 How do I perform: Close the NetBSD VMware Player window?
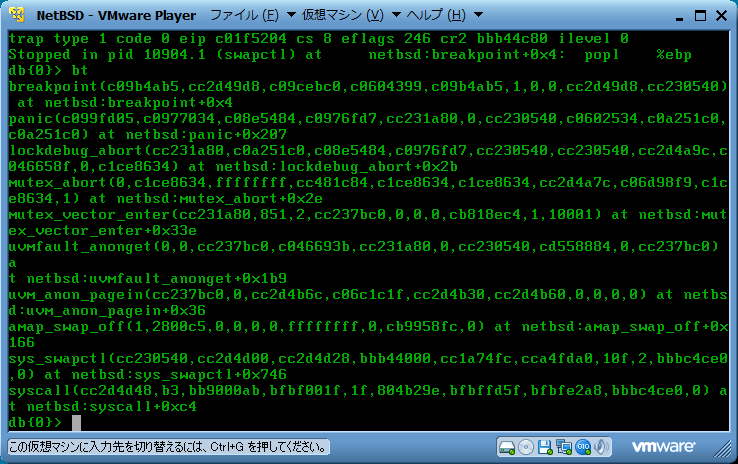click(718, 15)
